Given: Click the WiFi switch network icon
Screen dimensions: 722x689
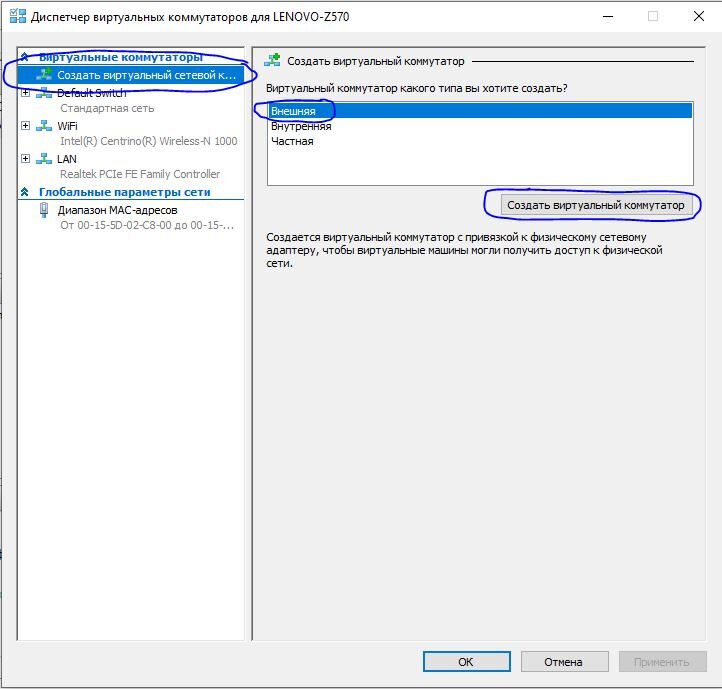Looking at the screenshot, I should (x=44, y=126).
